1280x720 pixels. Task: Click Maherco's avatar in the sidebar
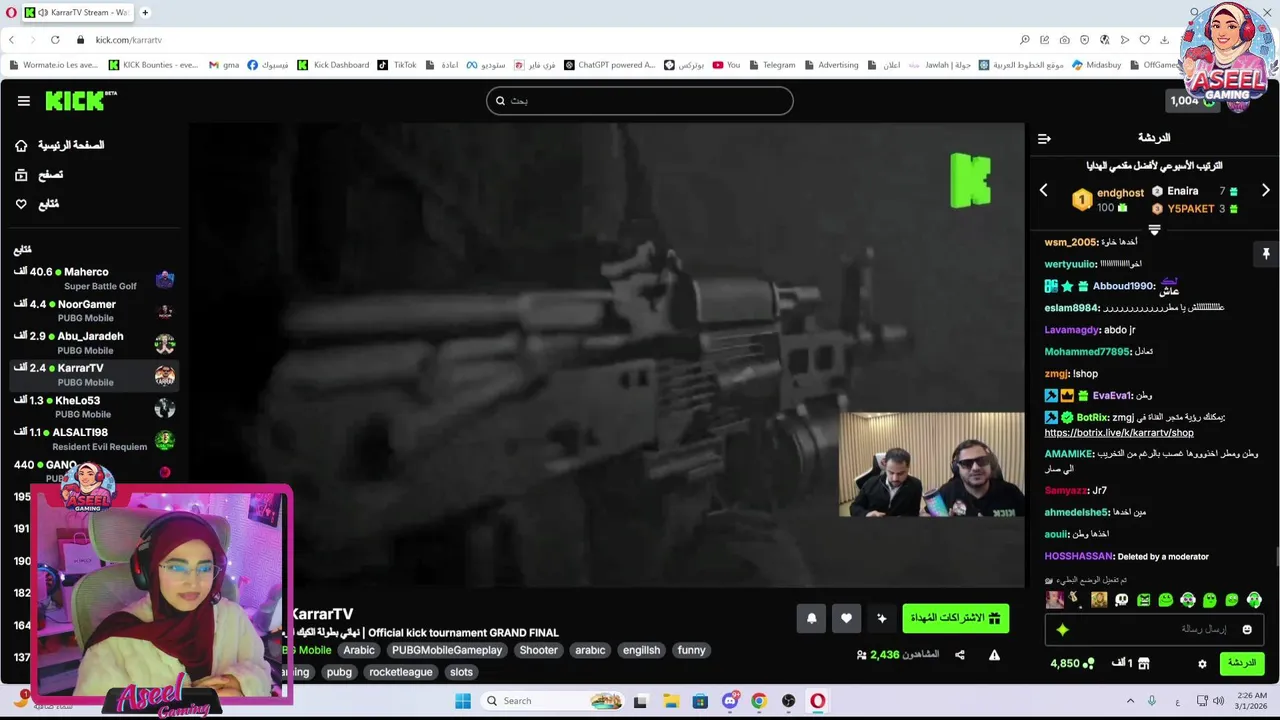point(165,279)
